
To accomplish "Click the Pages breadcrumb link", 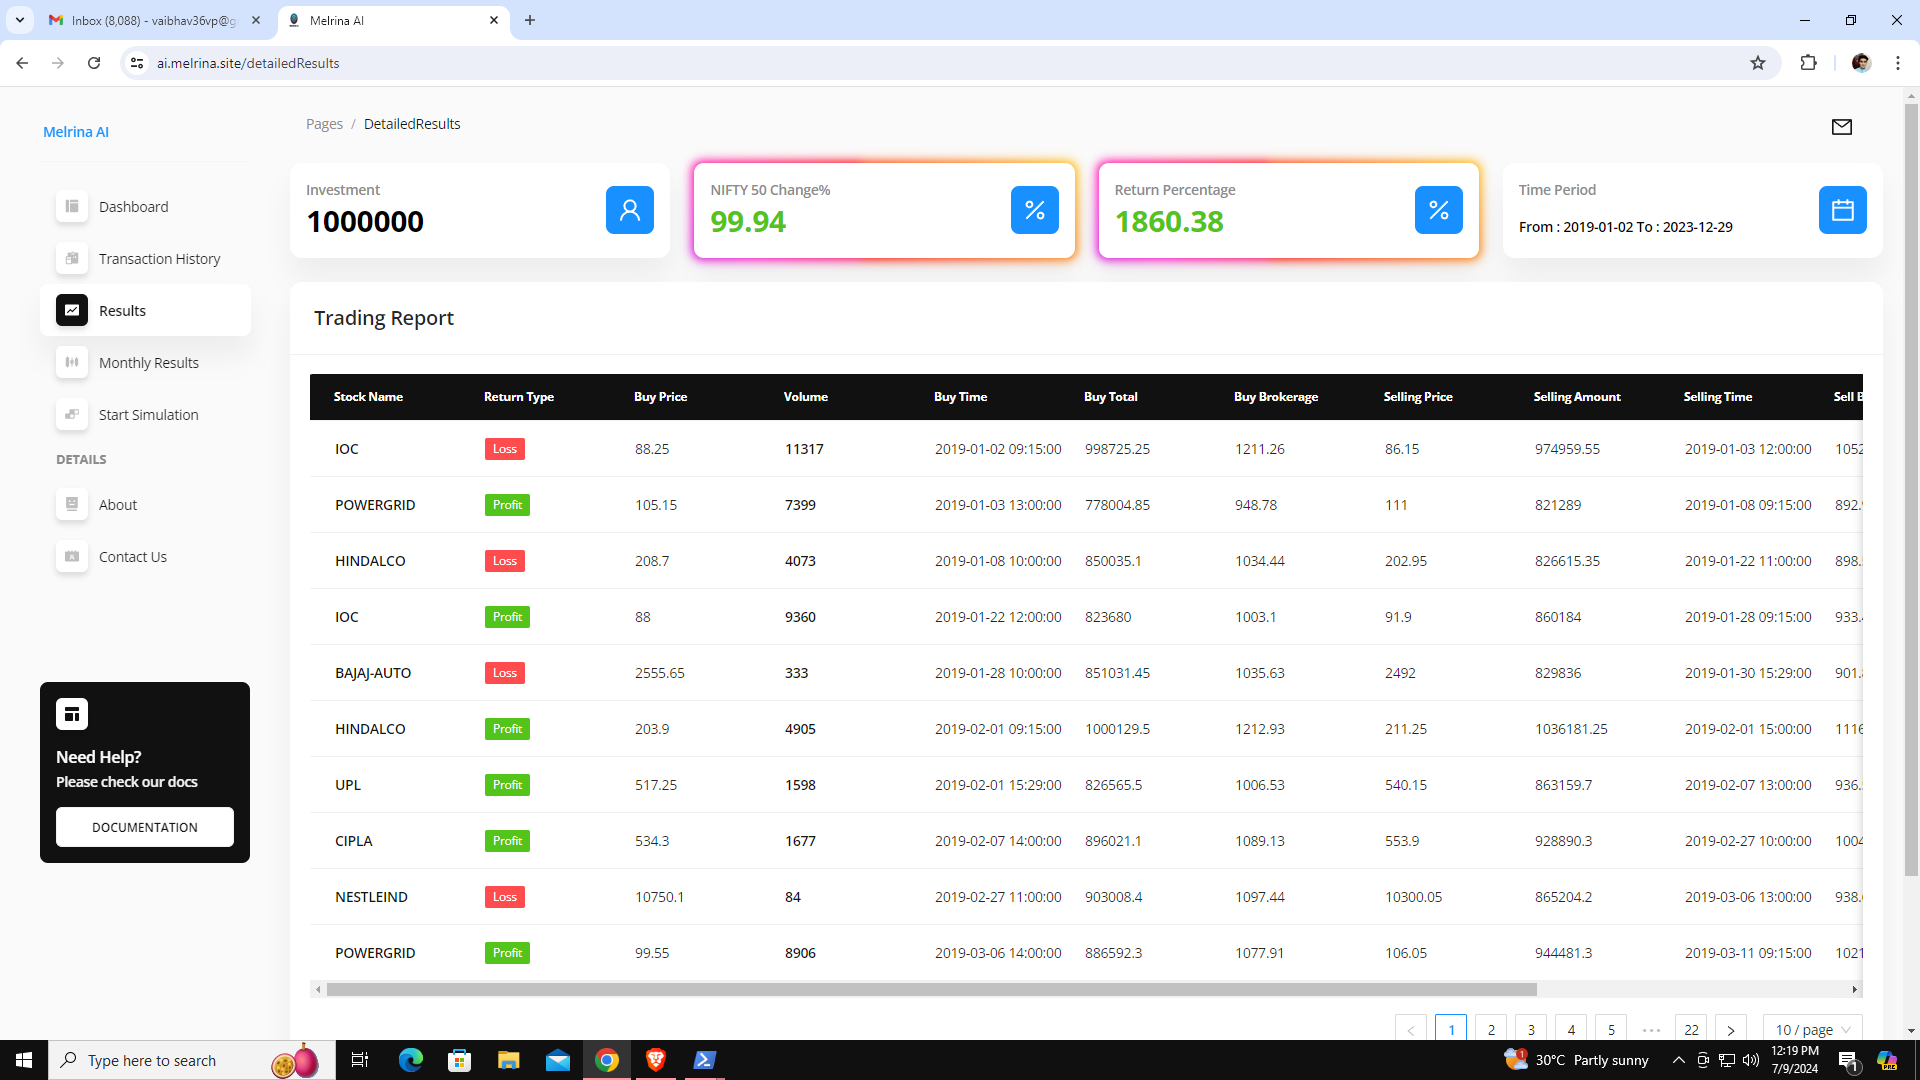I will pos(324,124).
